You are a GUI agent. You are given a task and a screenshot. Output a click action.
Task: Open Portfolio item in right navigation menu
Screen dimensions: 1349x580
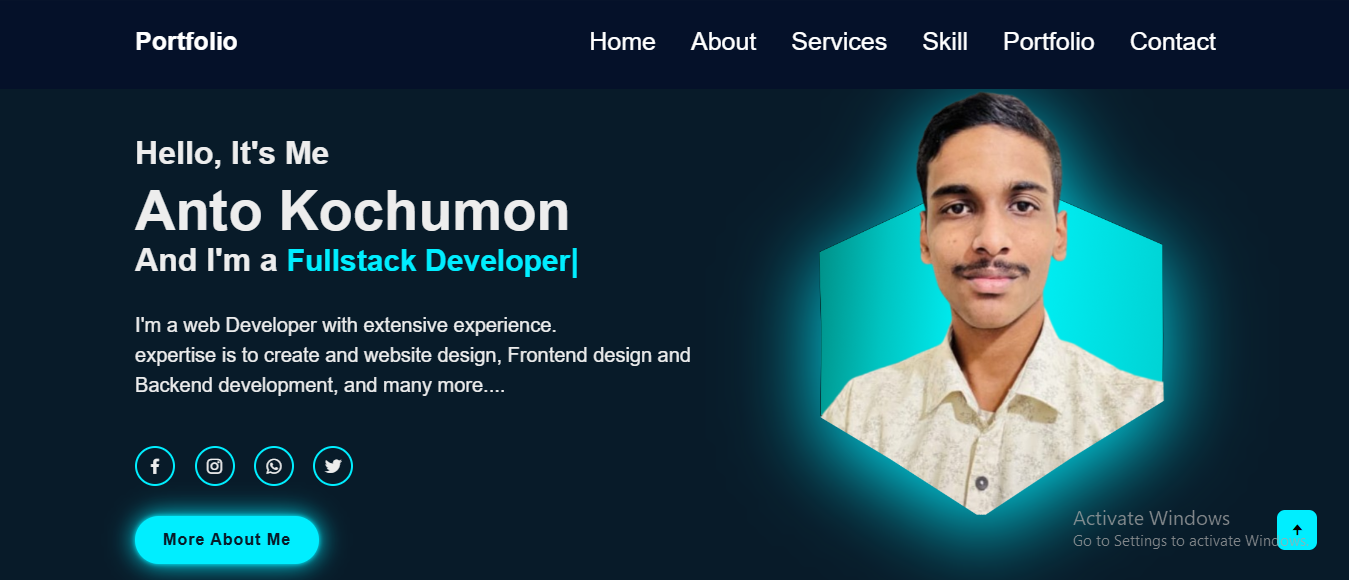point(1048,42)
